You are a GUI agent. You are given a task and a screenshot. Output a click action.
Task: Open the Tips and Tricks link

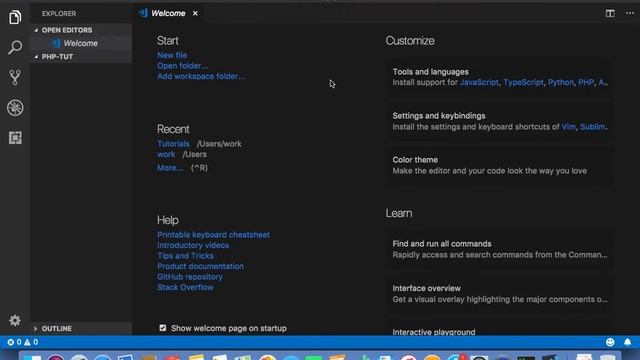click(x=185, y=256)
